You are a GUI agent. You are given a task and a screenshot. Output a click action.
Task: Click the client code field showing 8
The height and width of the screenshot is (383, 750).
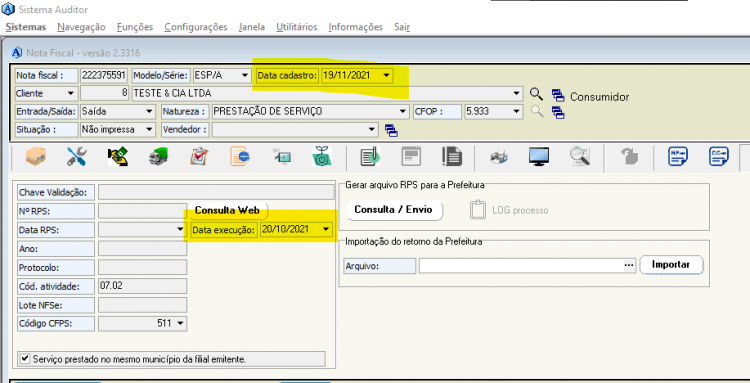[105, 93]
